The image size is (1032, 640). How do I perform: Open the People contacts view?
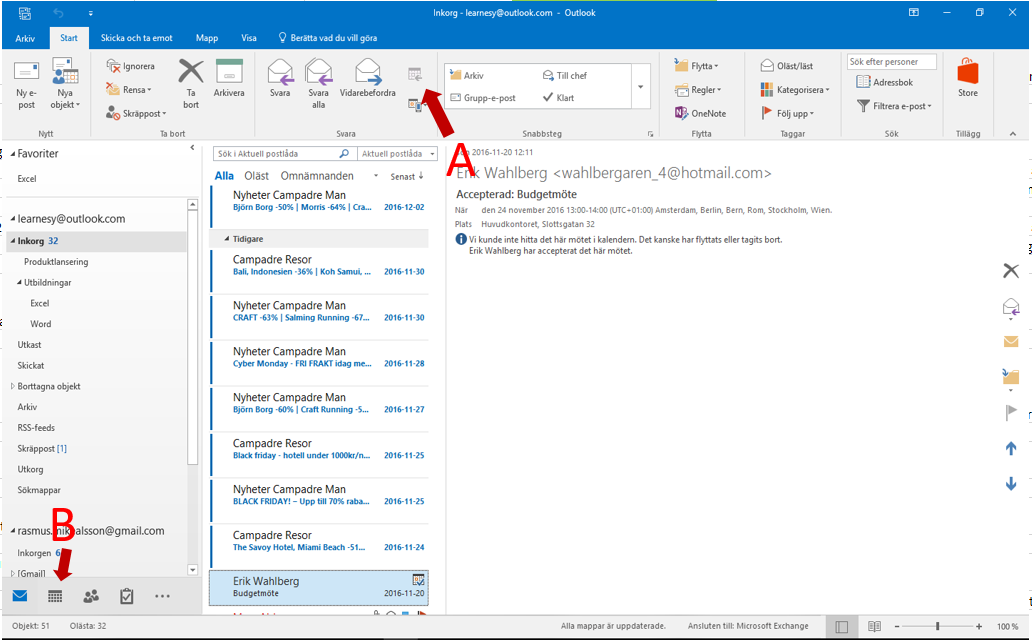click(x=91, y=597)
